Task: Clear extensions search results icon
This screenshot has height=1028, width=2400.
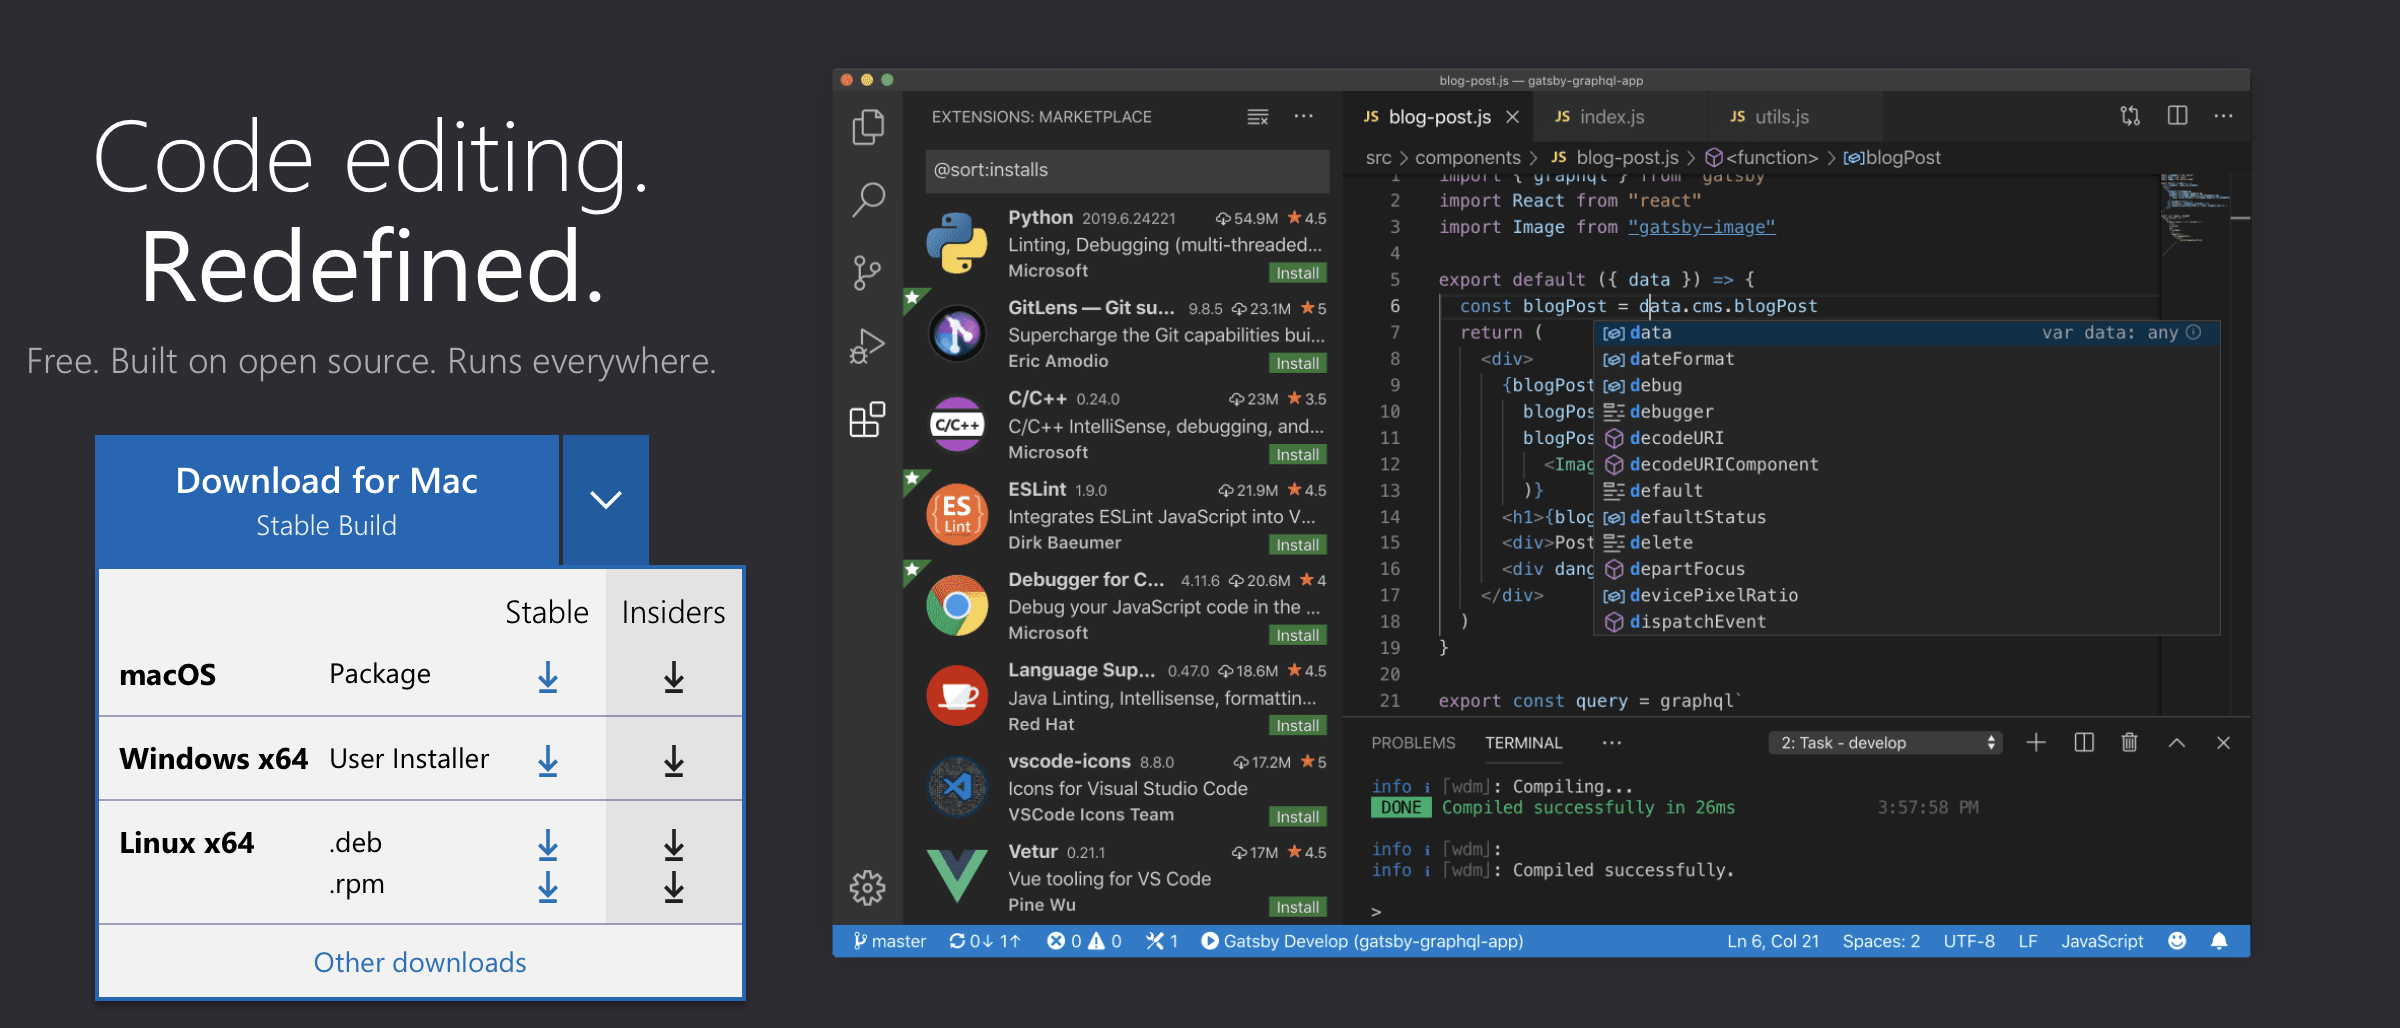Action: point(1257,117)
